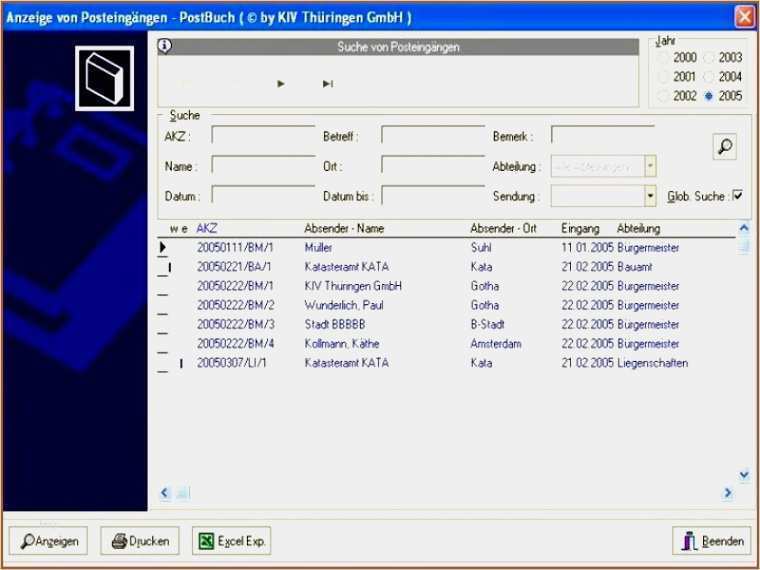Image resolution: width=760 pixels, height=570 pixels.
Task: Select row 20050111/BM/1
Action: 446,248
